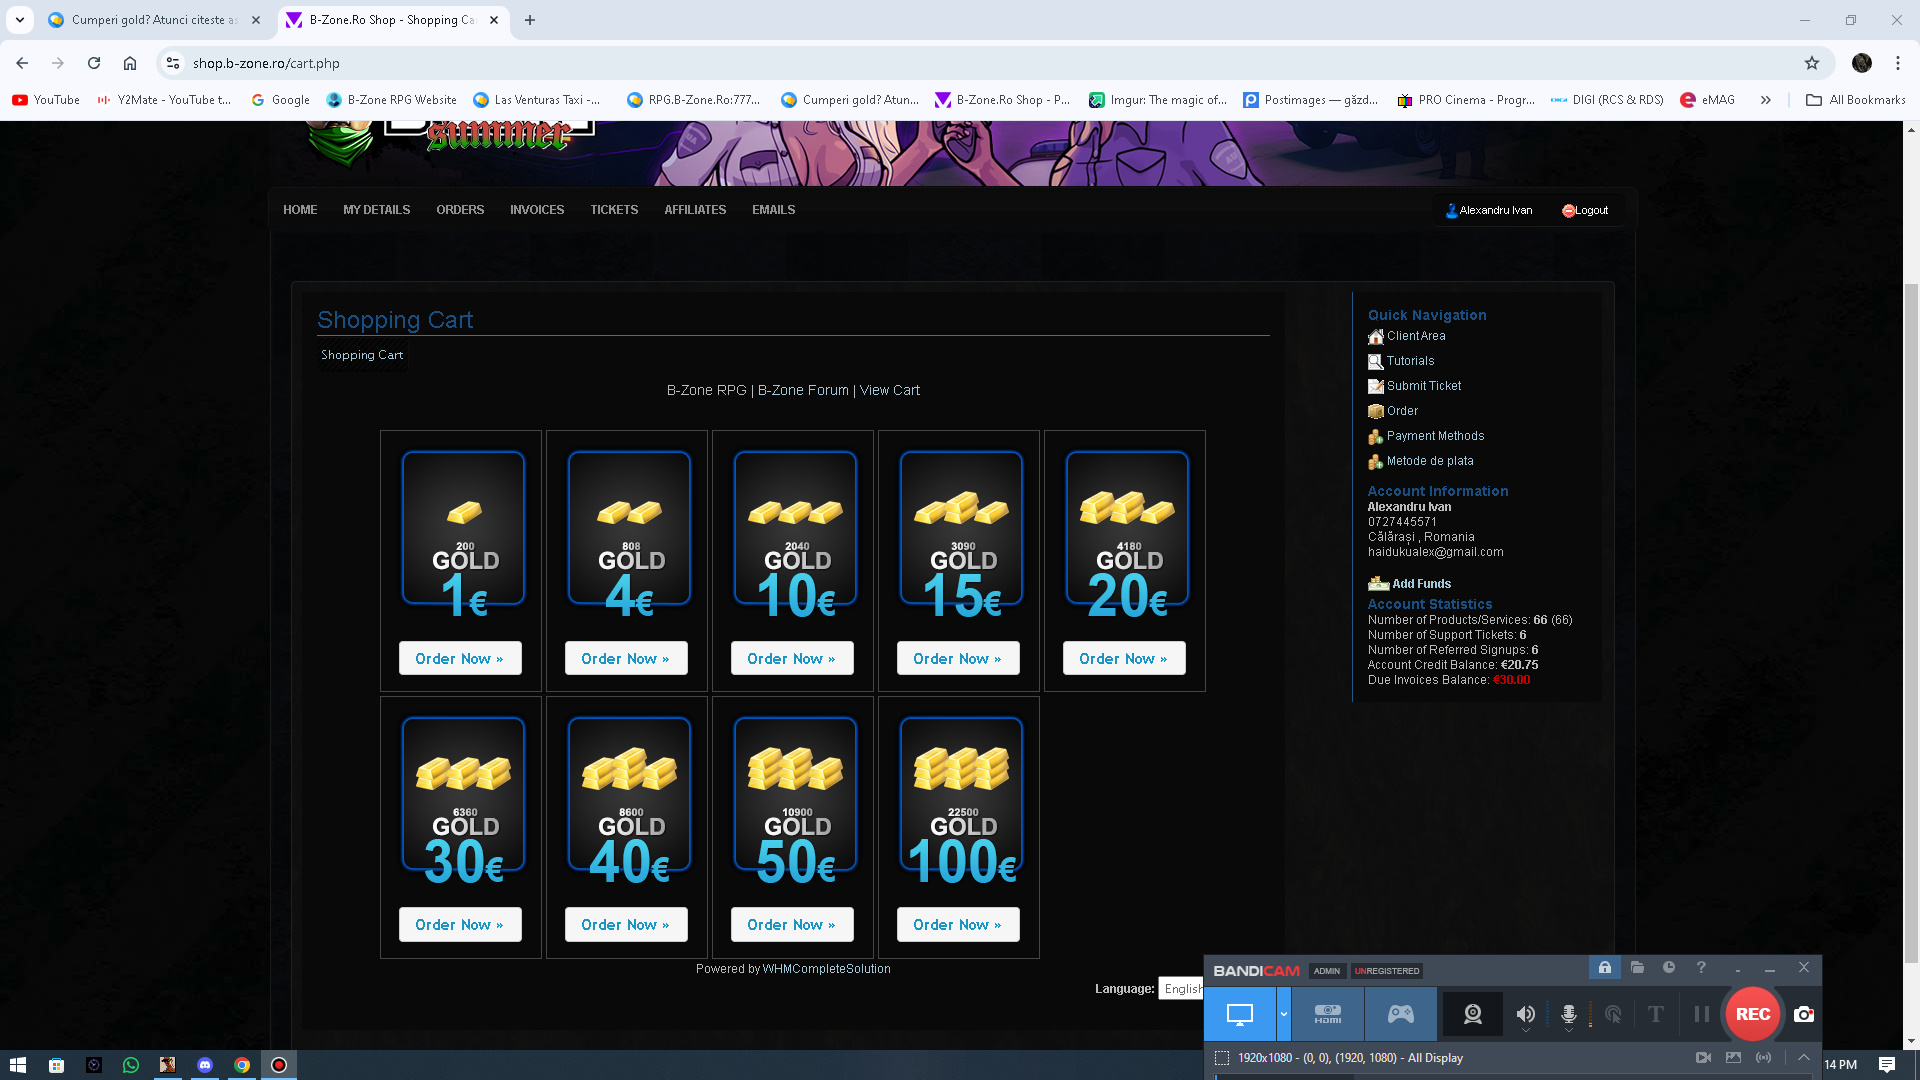Image resolution: width=1920 pixels, height=1080 pixels.
Task: Open the EMAILS menu item
Action: (774, 210)
